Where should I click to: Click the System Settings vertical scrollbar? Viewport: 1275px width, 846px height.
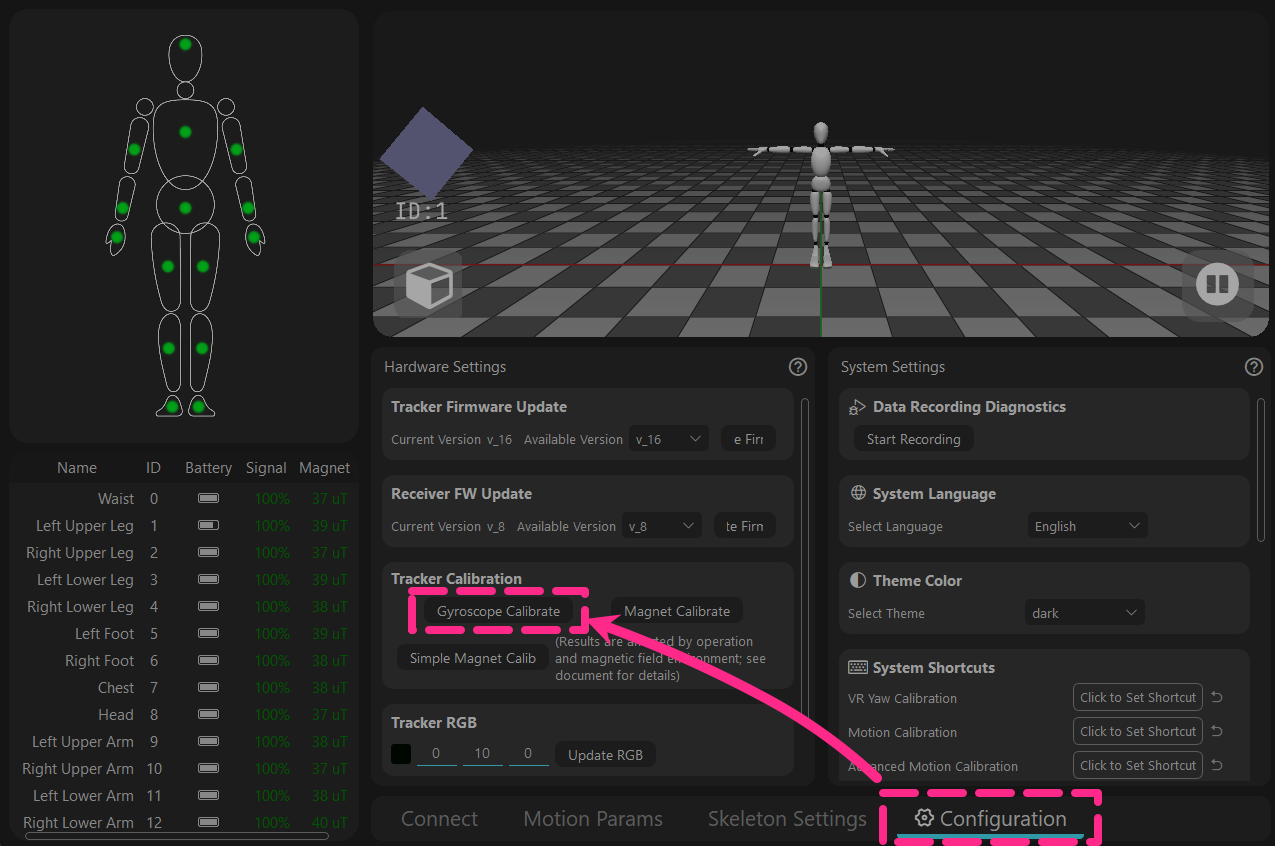(x=1261, y=470)
